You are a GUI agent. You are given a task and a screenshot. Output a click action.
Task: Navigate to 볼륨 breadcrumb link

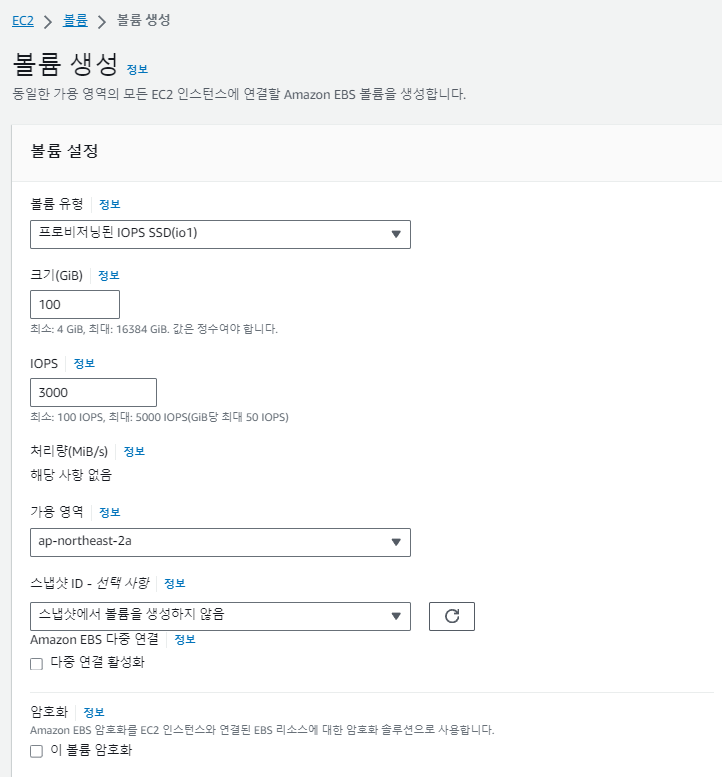point(75,20)
